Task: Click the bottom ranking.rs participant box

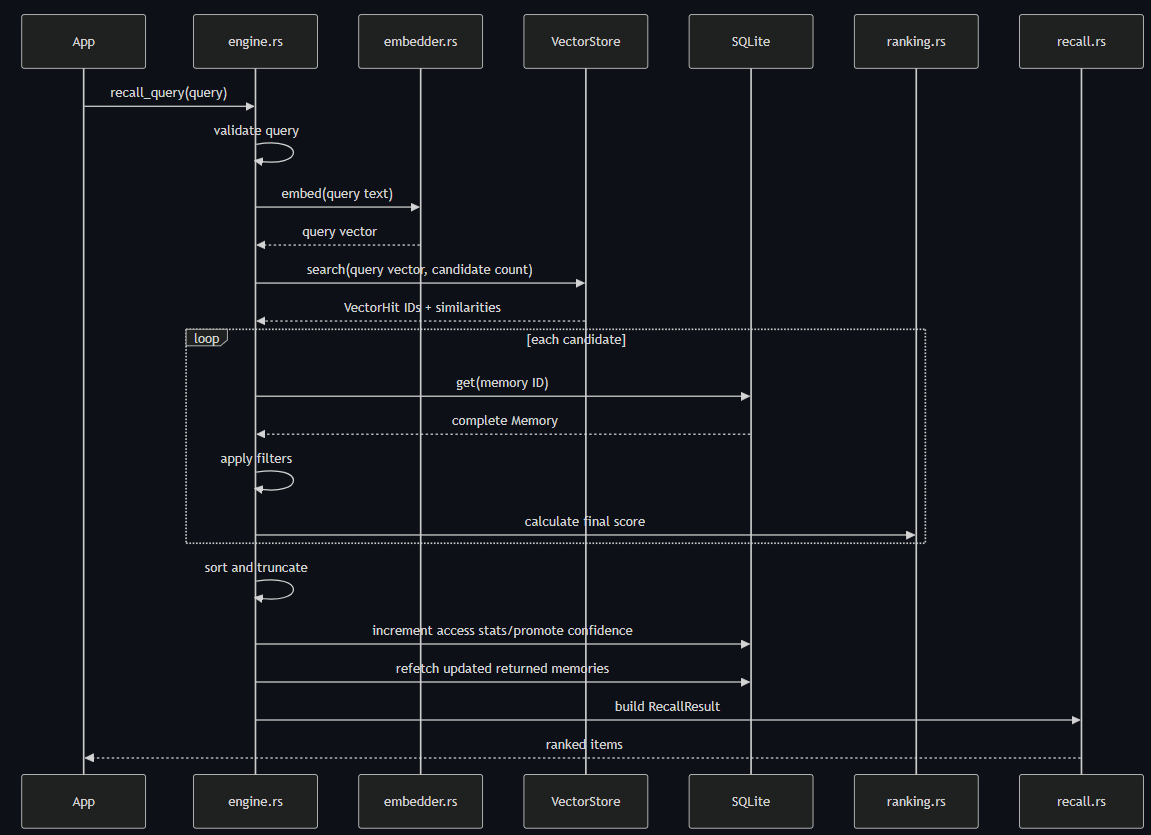Action: pyautogui.click(x=916, y=801)
